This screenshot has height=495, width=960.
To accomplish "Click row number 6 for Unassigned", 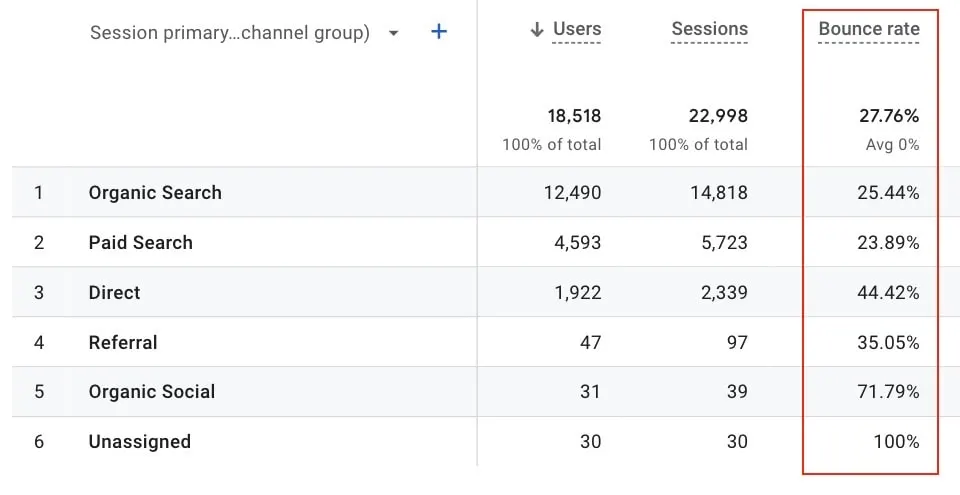I will click(x=39, y=442).
